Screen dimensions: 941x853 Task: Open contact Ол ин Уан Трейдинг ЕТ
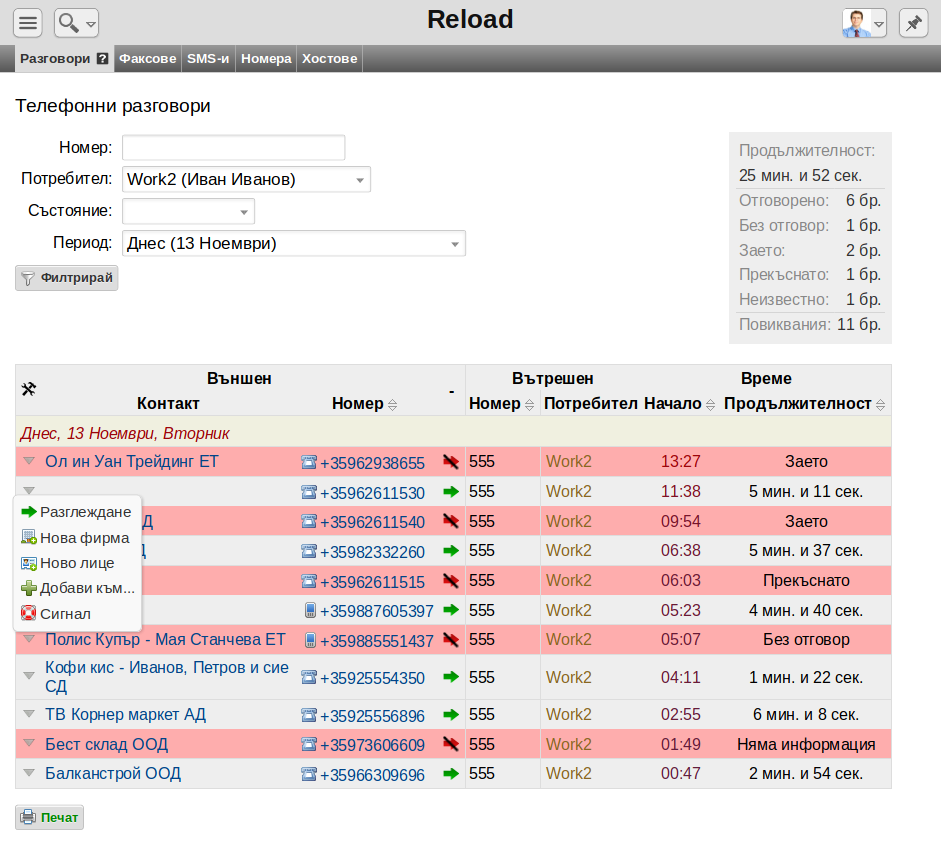(x=132, y=462)
